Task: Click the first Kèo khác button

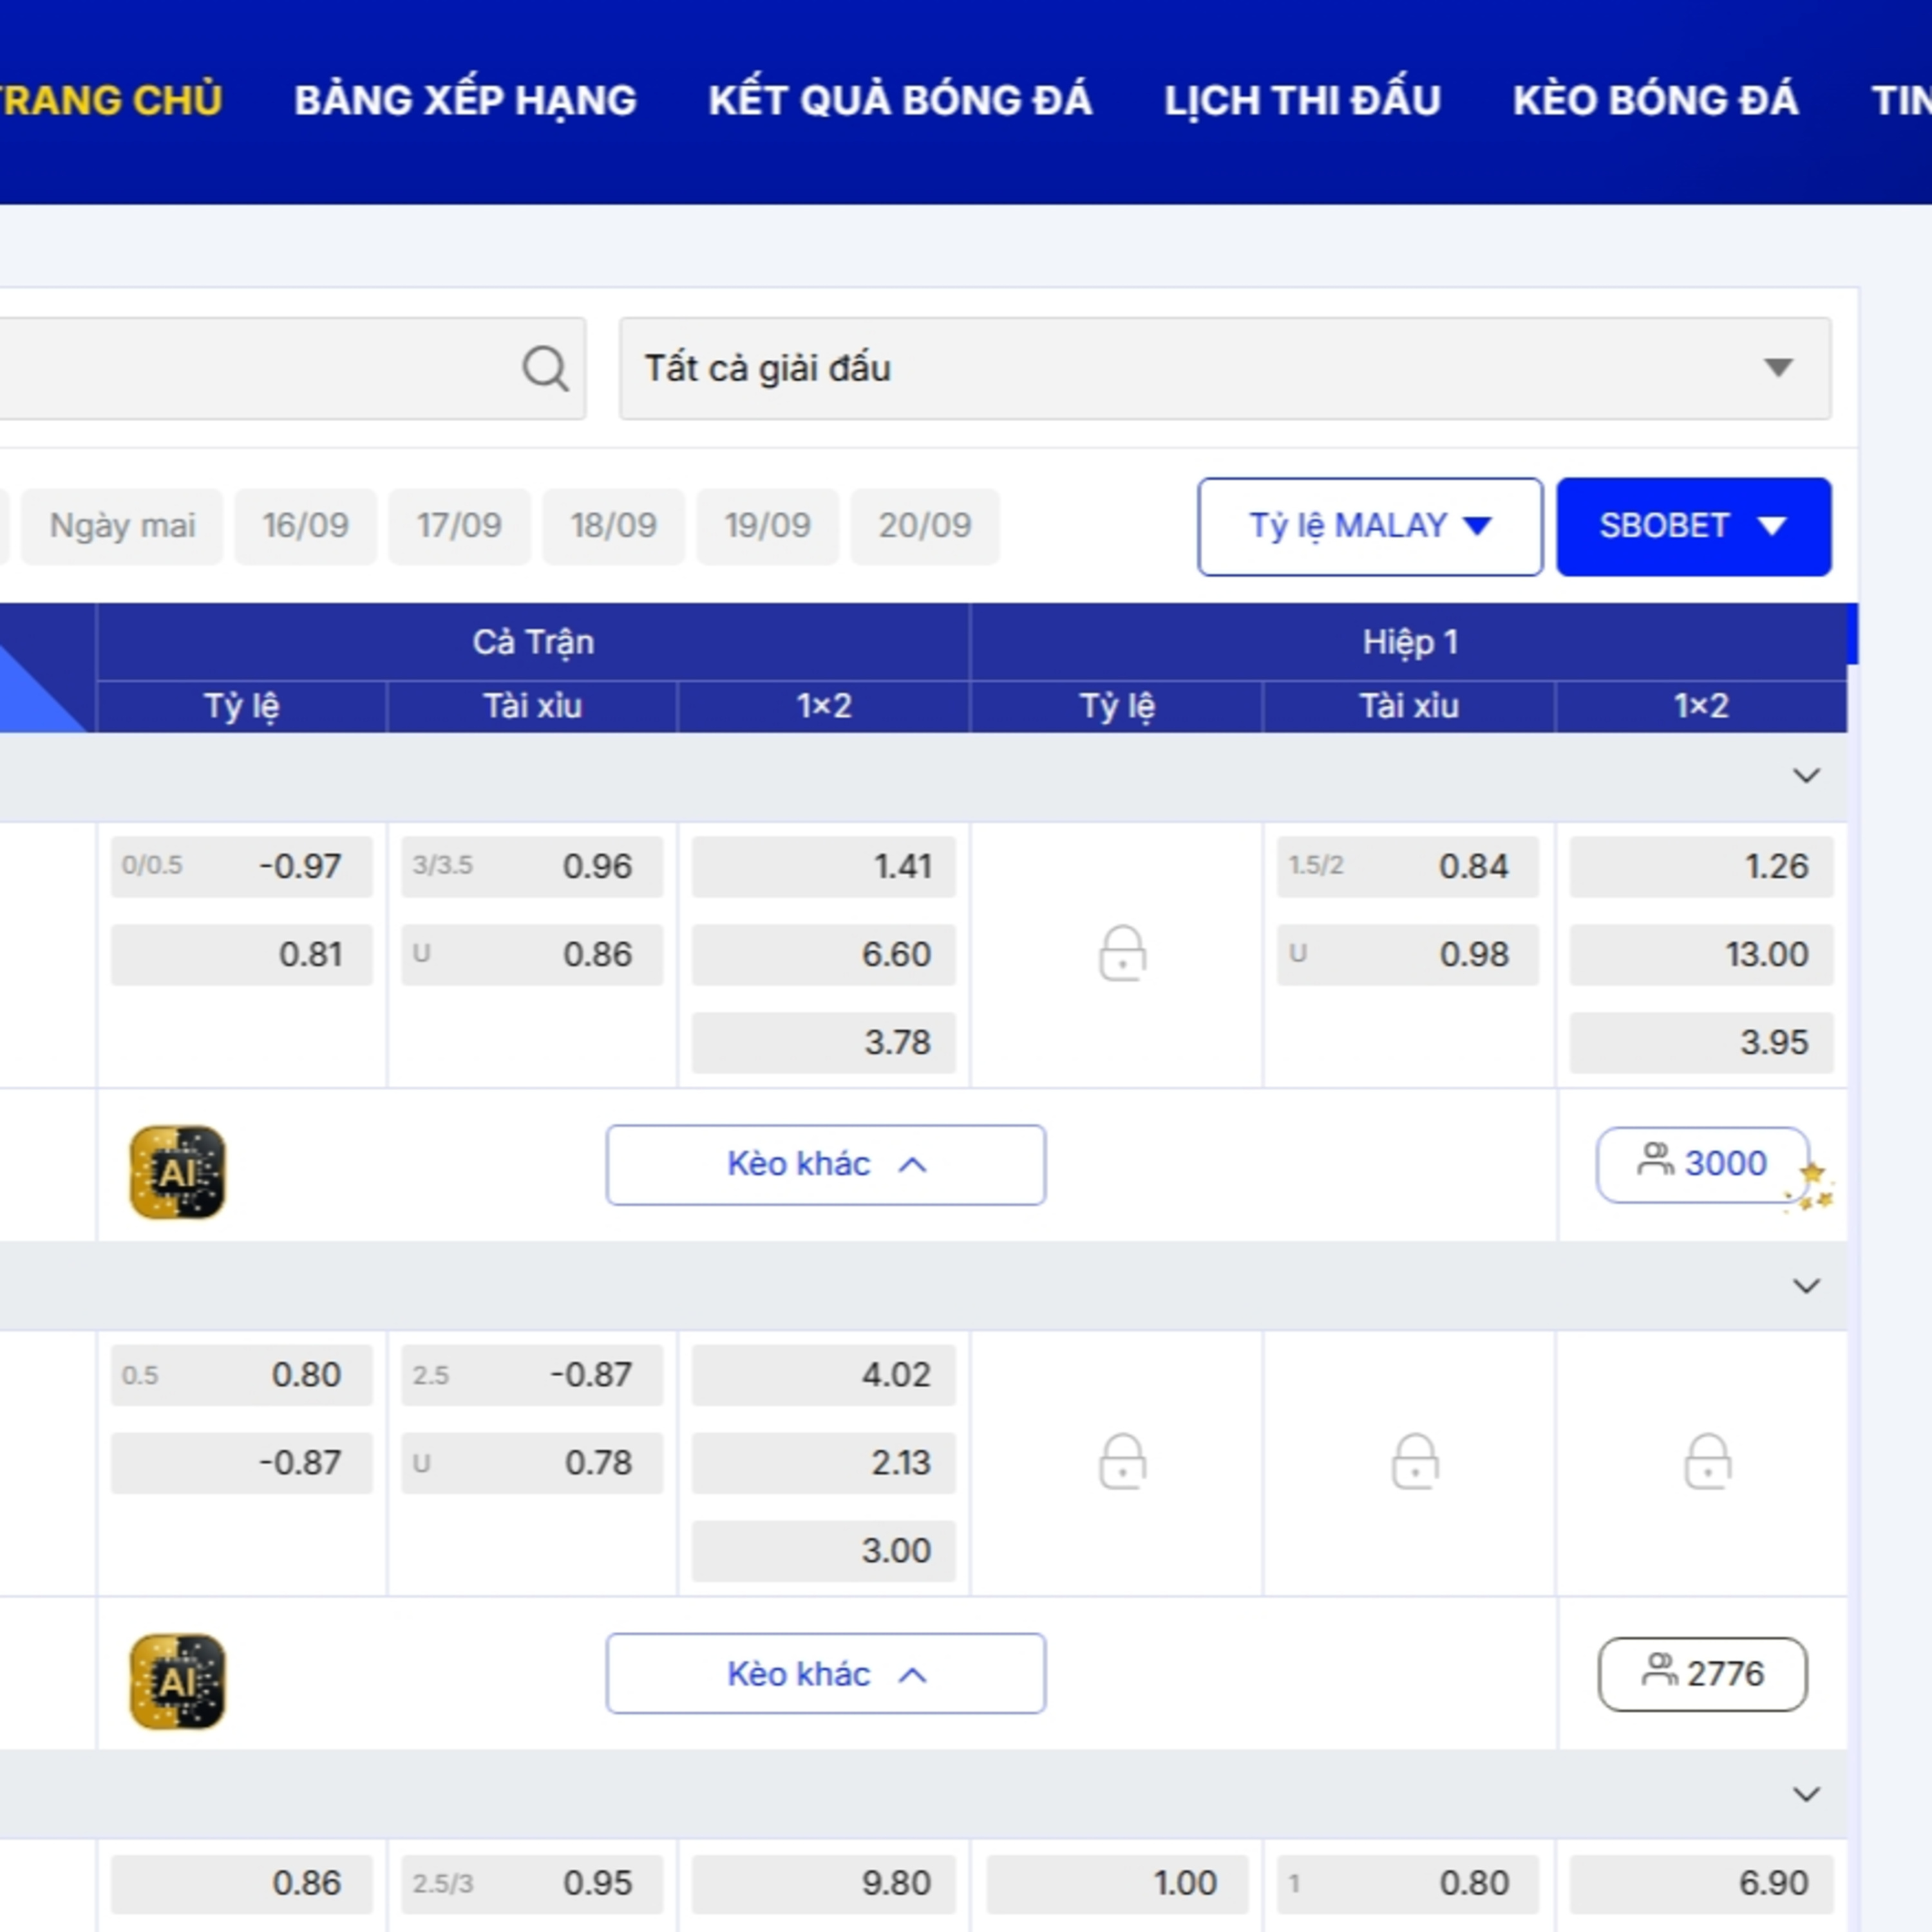Action: 826,1164
